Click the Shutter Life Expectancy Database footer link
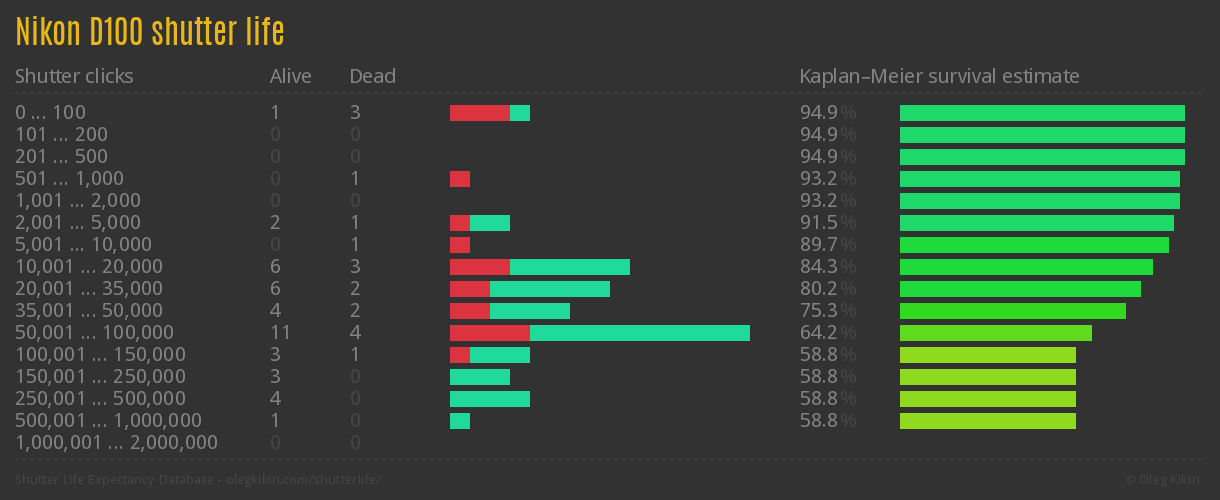 (x=198, y=480)
